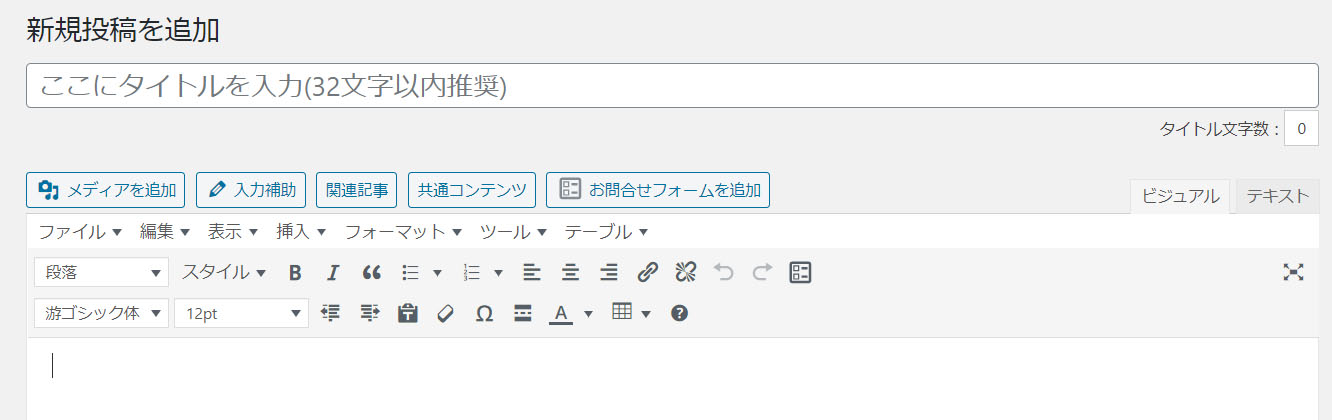This screenshot has height=420, width=1332.
Task: Open the special character (Omega) picker
Action: (484, 313)
